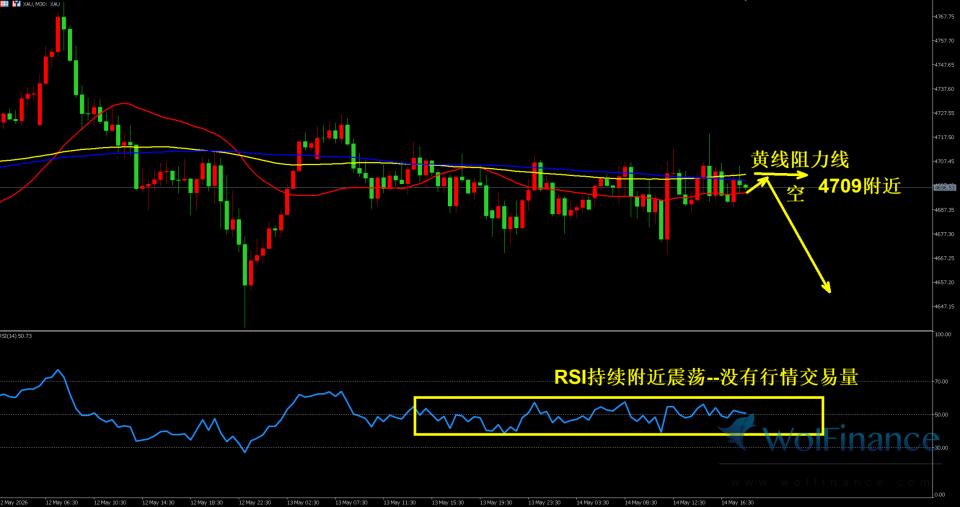The width and height of the screenshot is (960, 507).
Task: Click the WolFinance watermark logo
Action: click(x=828, y=437)
